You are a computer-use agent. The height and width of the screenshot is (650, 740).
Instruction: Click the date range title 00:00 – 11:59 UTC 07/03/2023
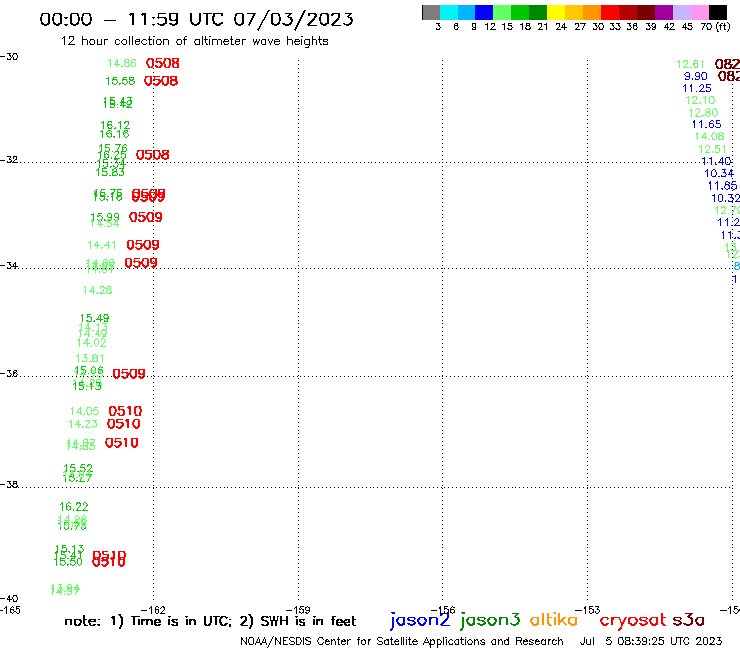[x=196, y=19]
